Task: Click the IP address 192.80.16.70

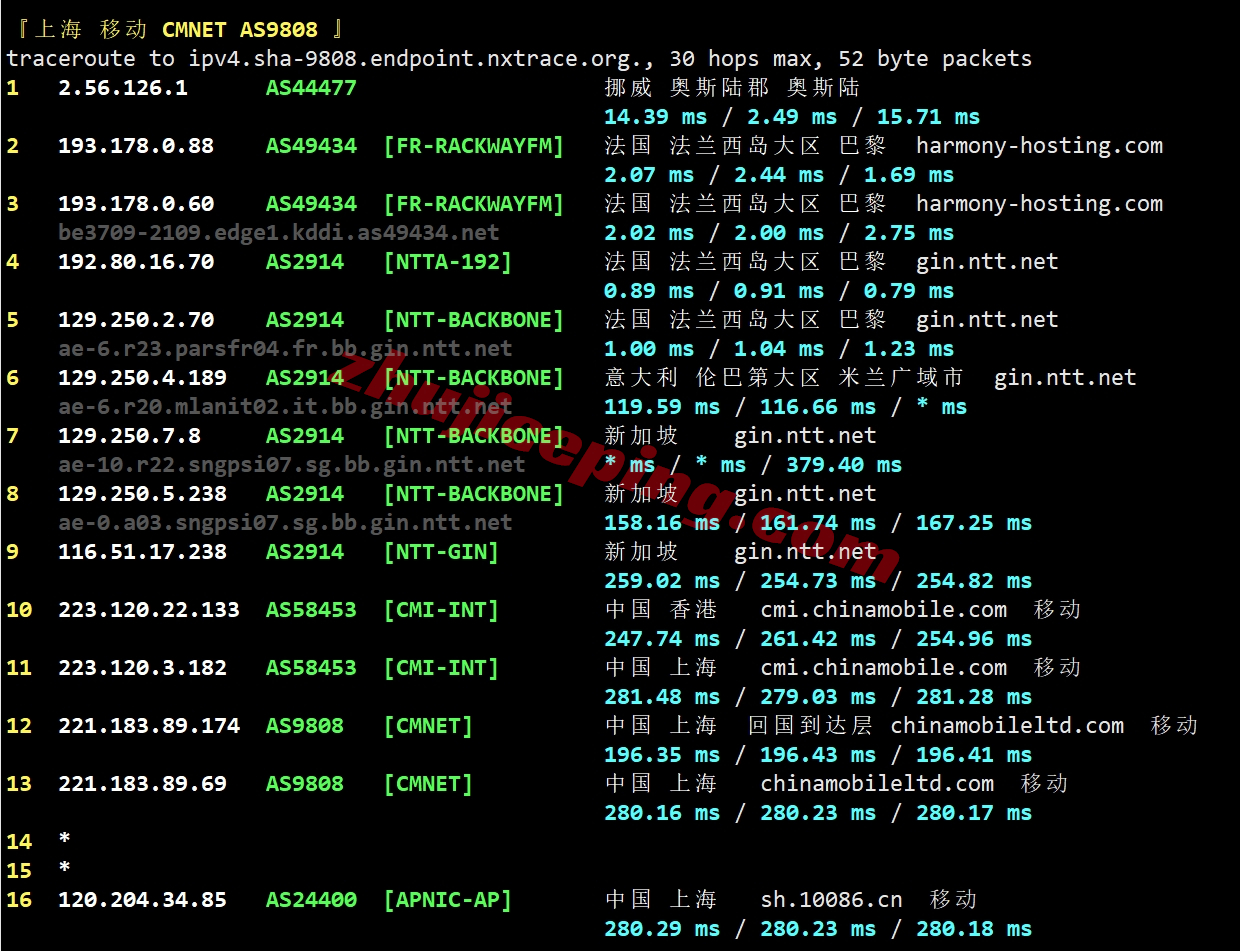Action: point(136,262)
